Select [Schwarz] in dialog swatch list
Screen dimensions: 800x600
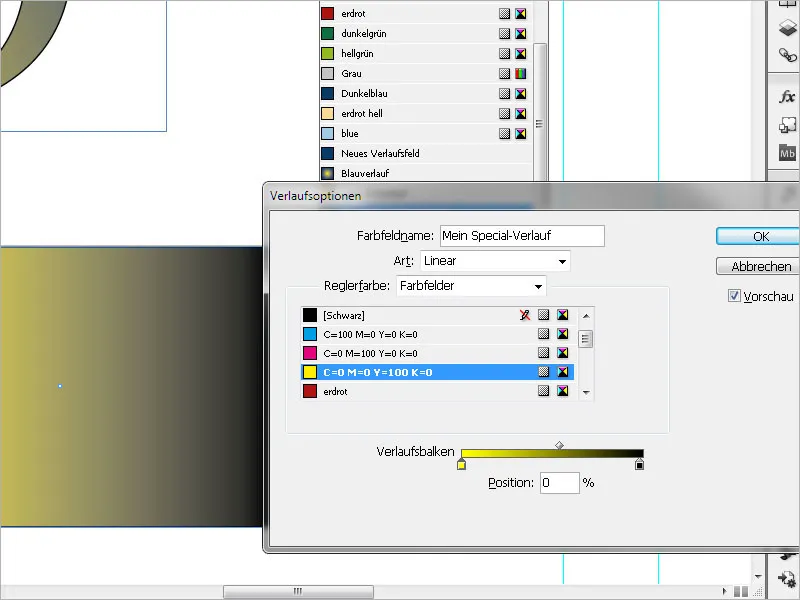point(438,315)
